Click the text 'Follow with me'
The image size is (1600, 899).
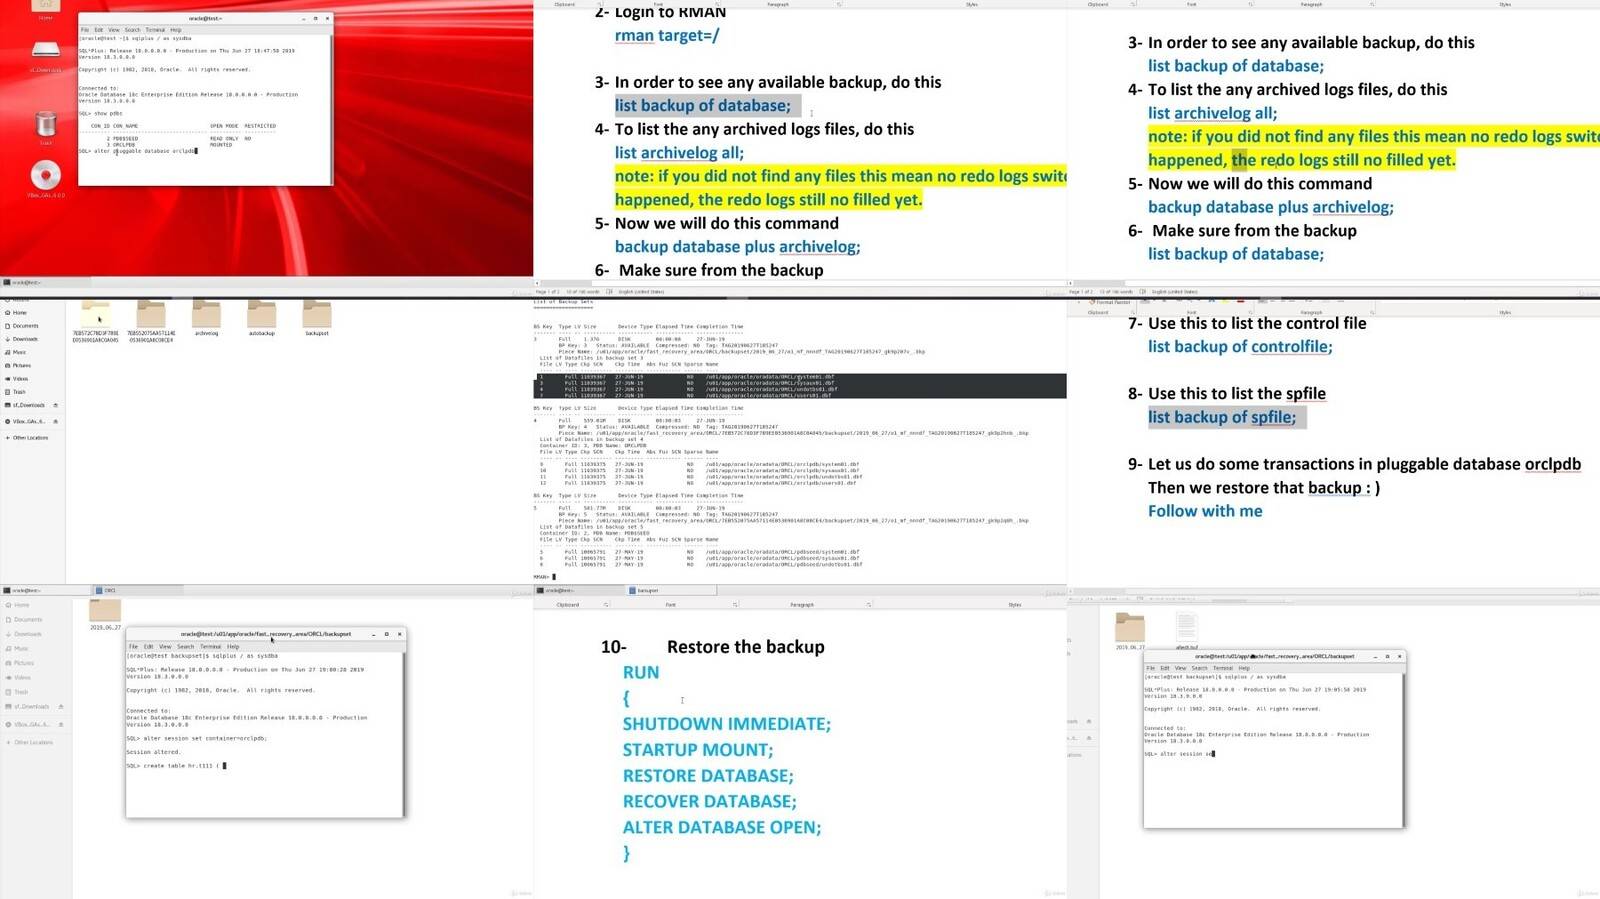[x=1205, y=511]
